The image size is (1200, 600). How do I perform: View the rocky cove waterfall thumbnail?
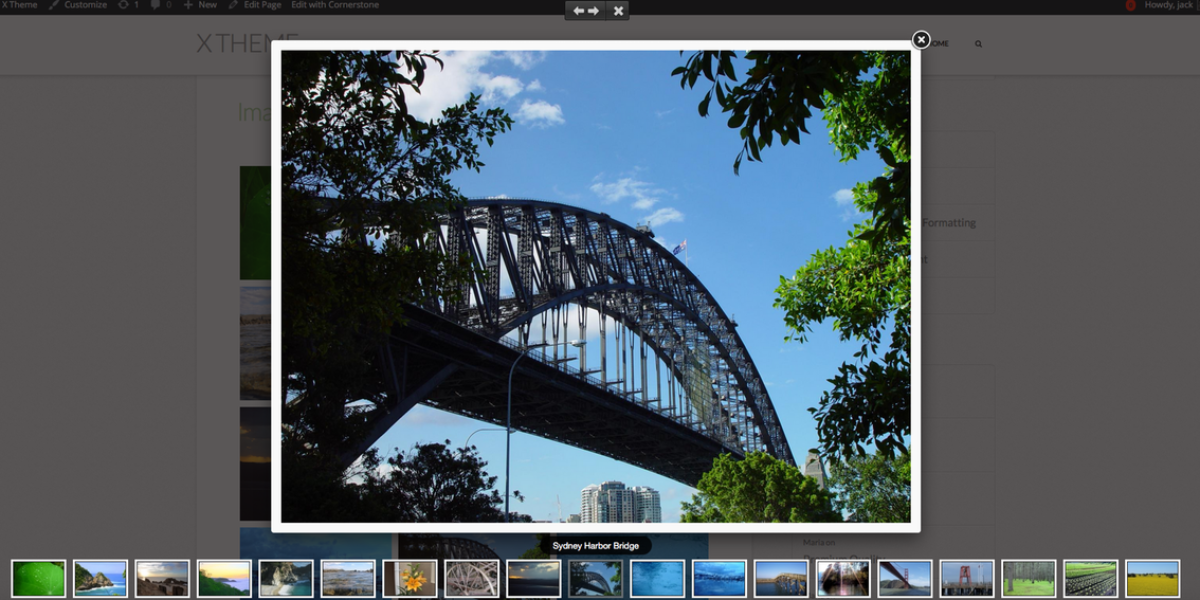(287, 579)
